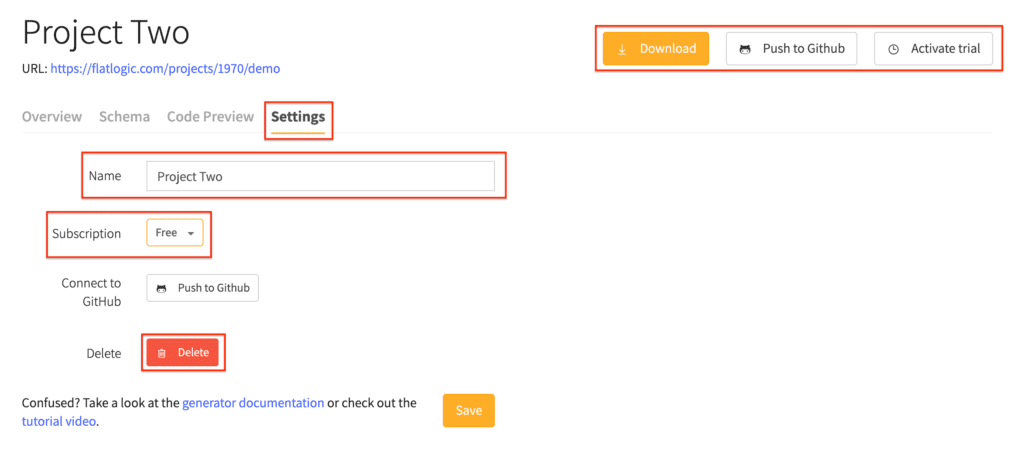Open the generator documentation link
This screenshot has height=450, width=1024.
pos(253,403)
